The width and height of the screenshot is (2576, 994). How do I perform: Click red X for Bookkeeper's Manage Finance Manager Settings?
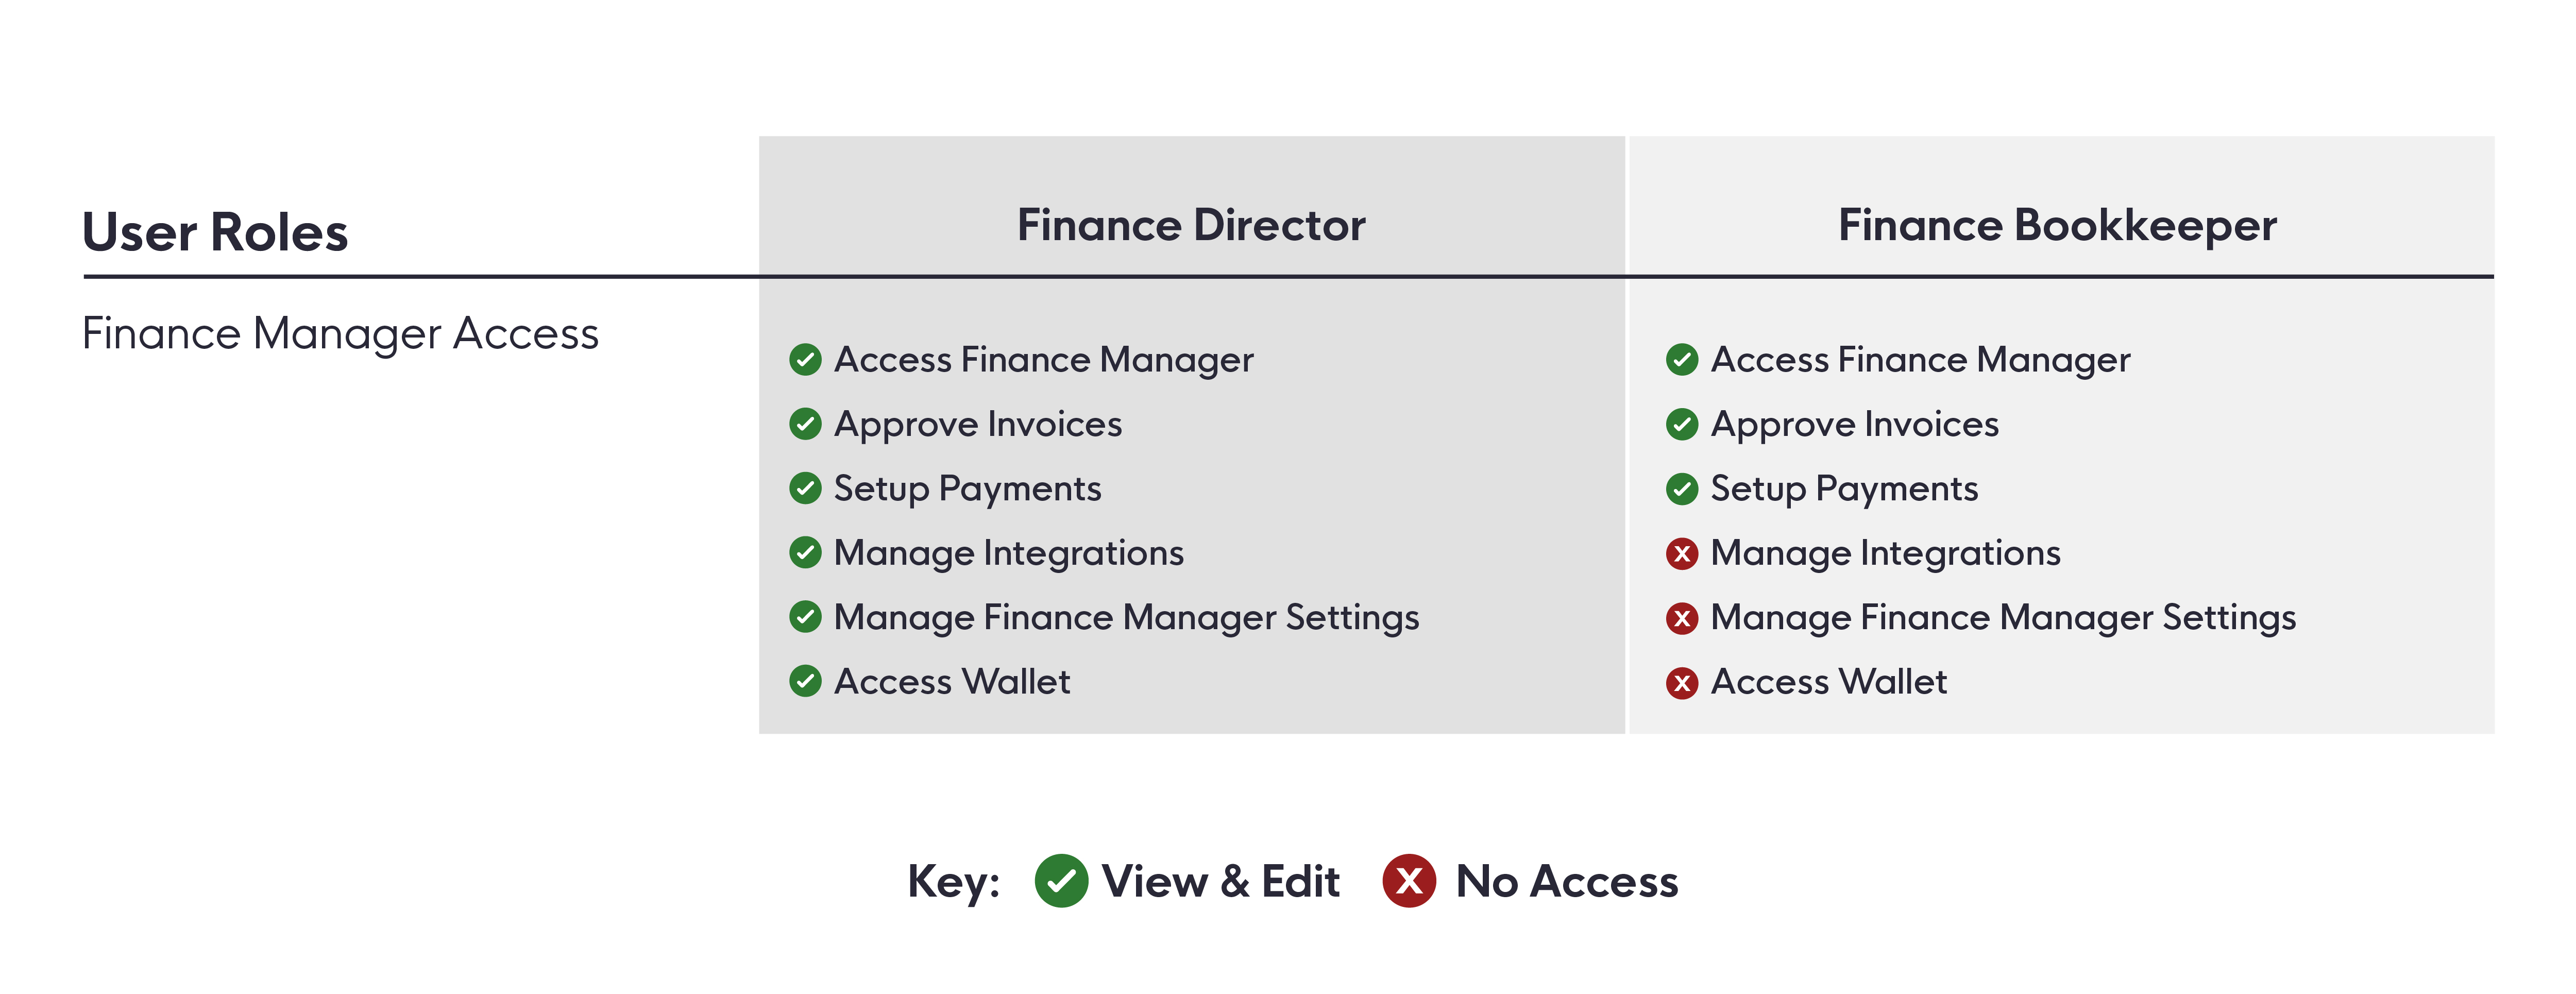pyautogui.click(x=1682, y=618)
